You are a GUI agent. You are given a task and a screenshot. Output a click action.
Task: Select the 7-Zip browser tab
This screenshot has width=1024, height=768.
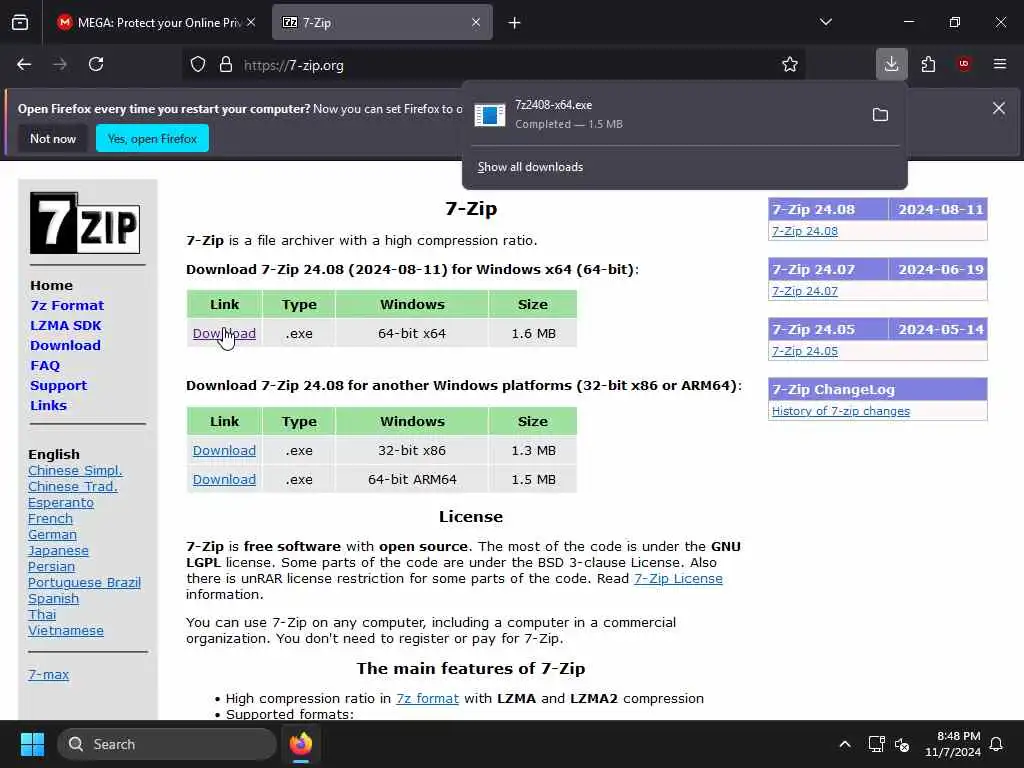point(382,23)
